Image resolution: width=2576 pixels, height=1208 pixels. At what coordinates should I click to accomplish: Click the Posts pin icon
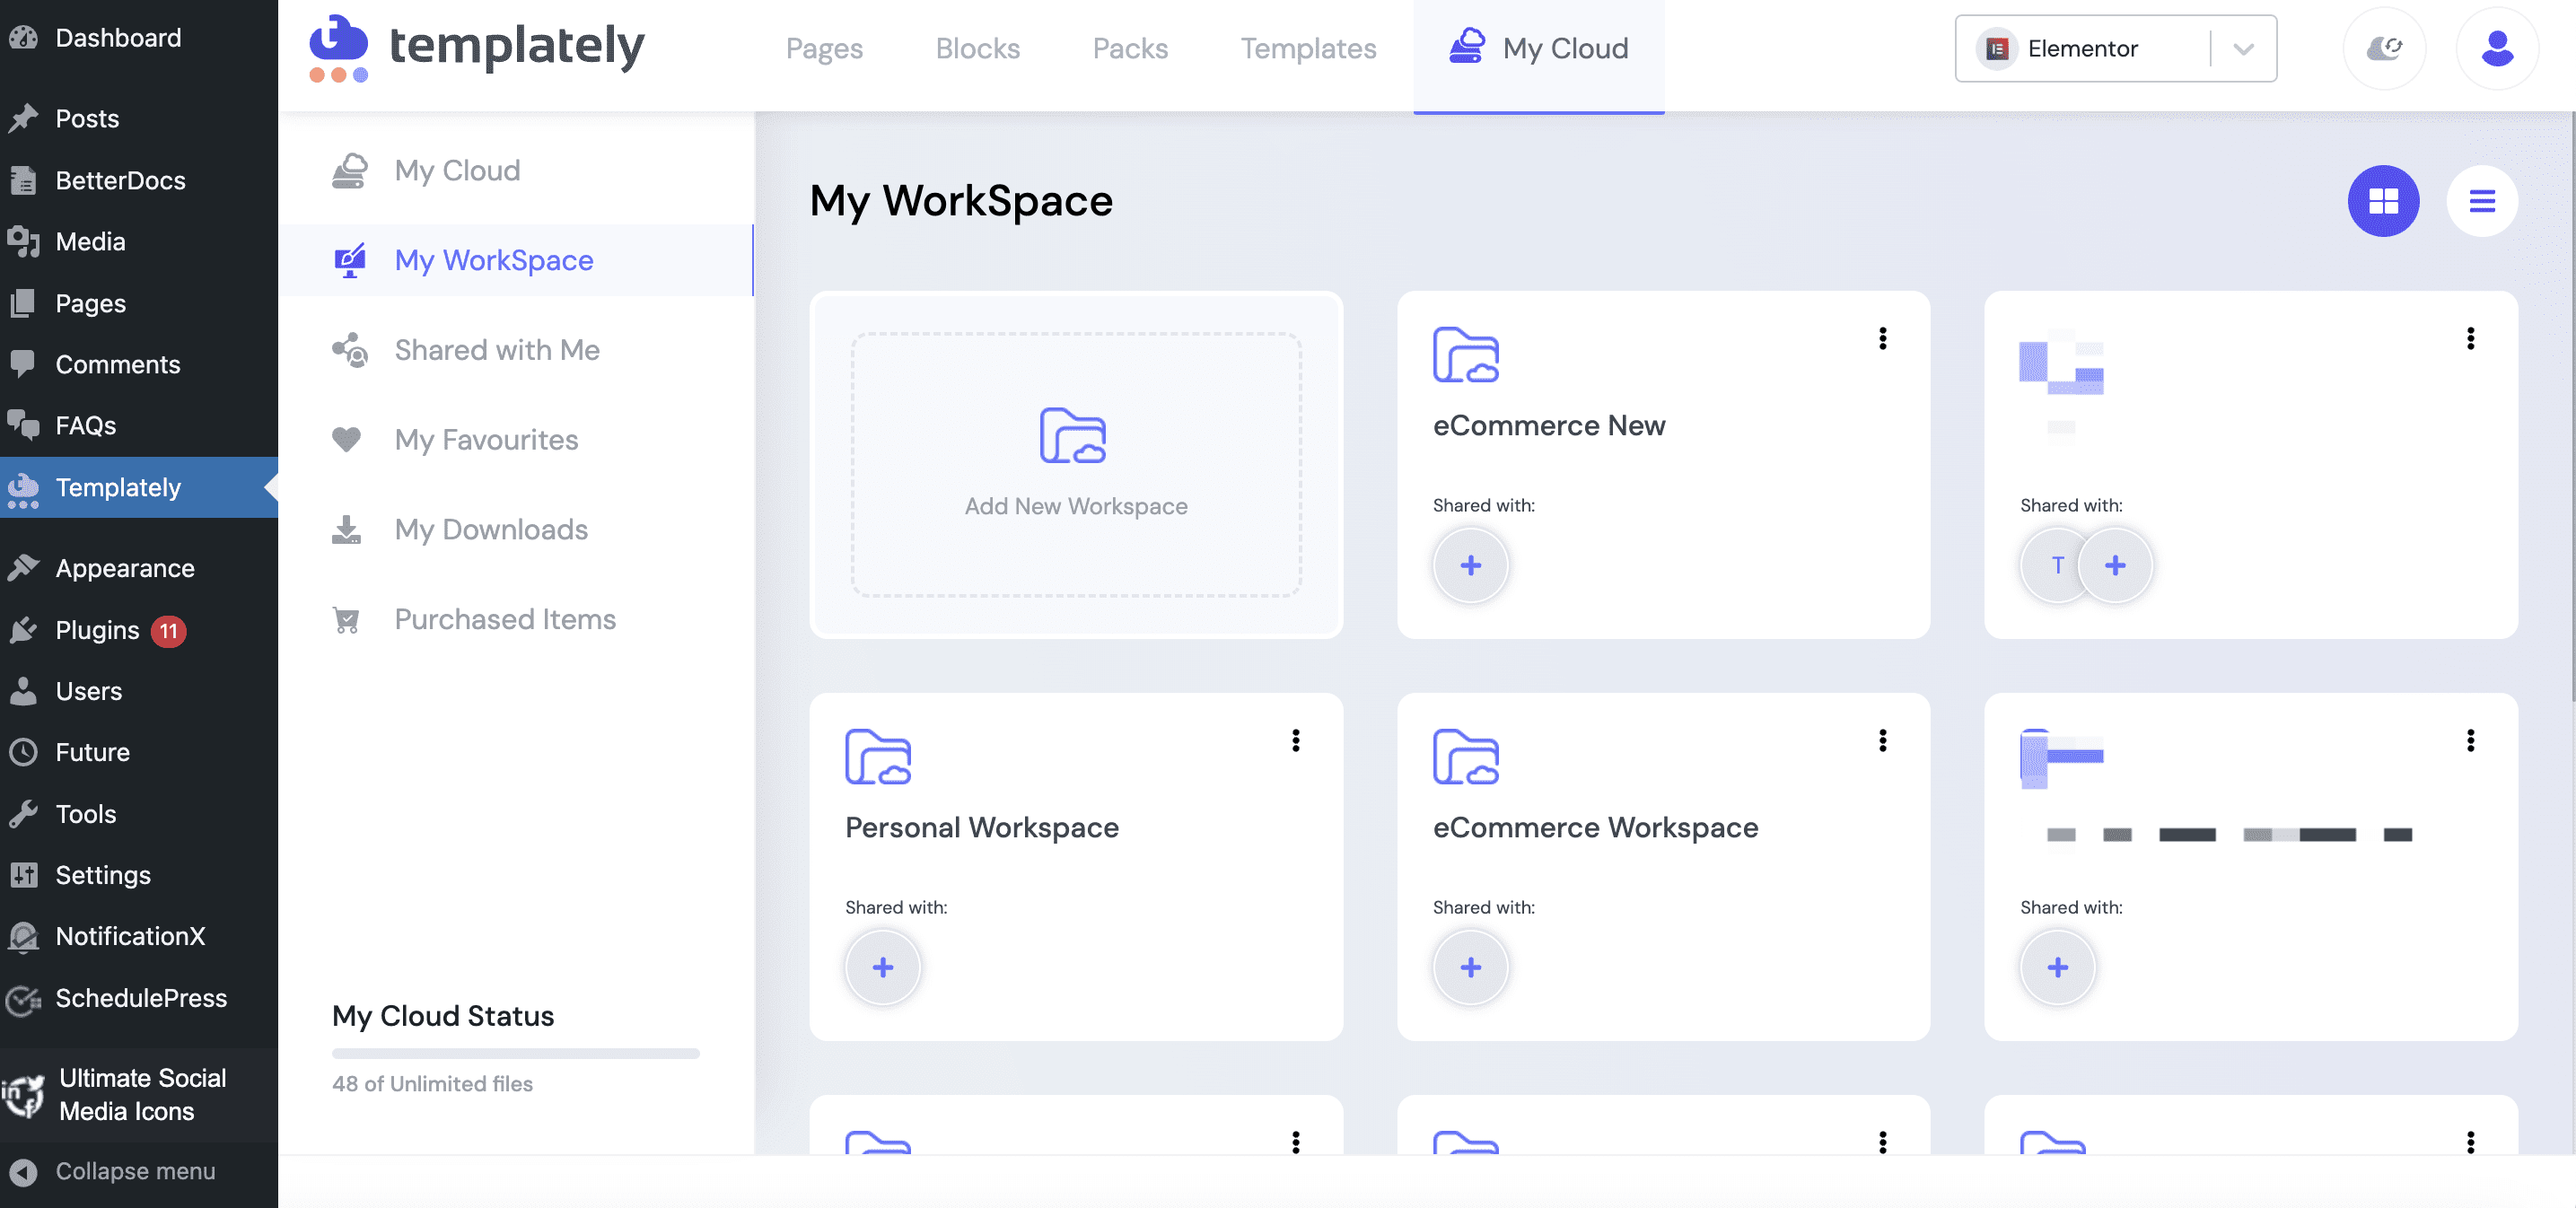[23, 118]
